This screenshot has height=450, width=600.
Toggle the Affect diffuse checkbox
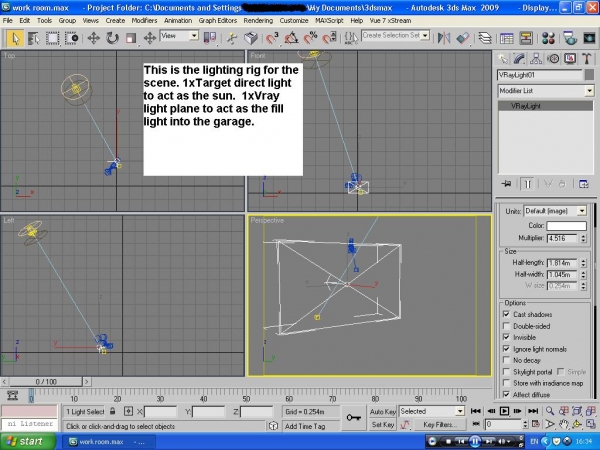pos(506,395)
